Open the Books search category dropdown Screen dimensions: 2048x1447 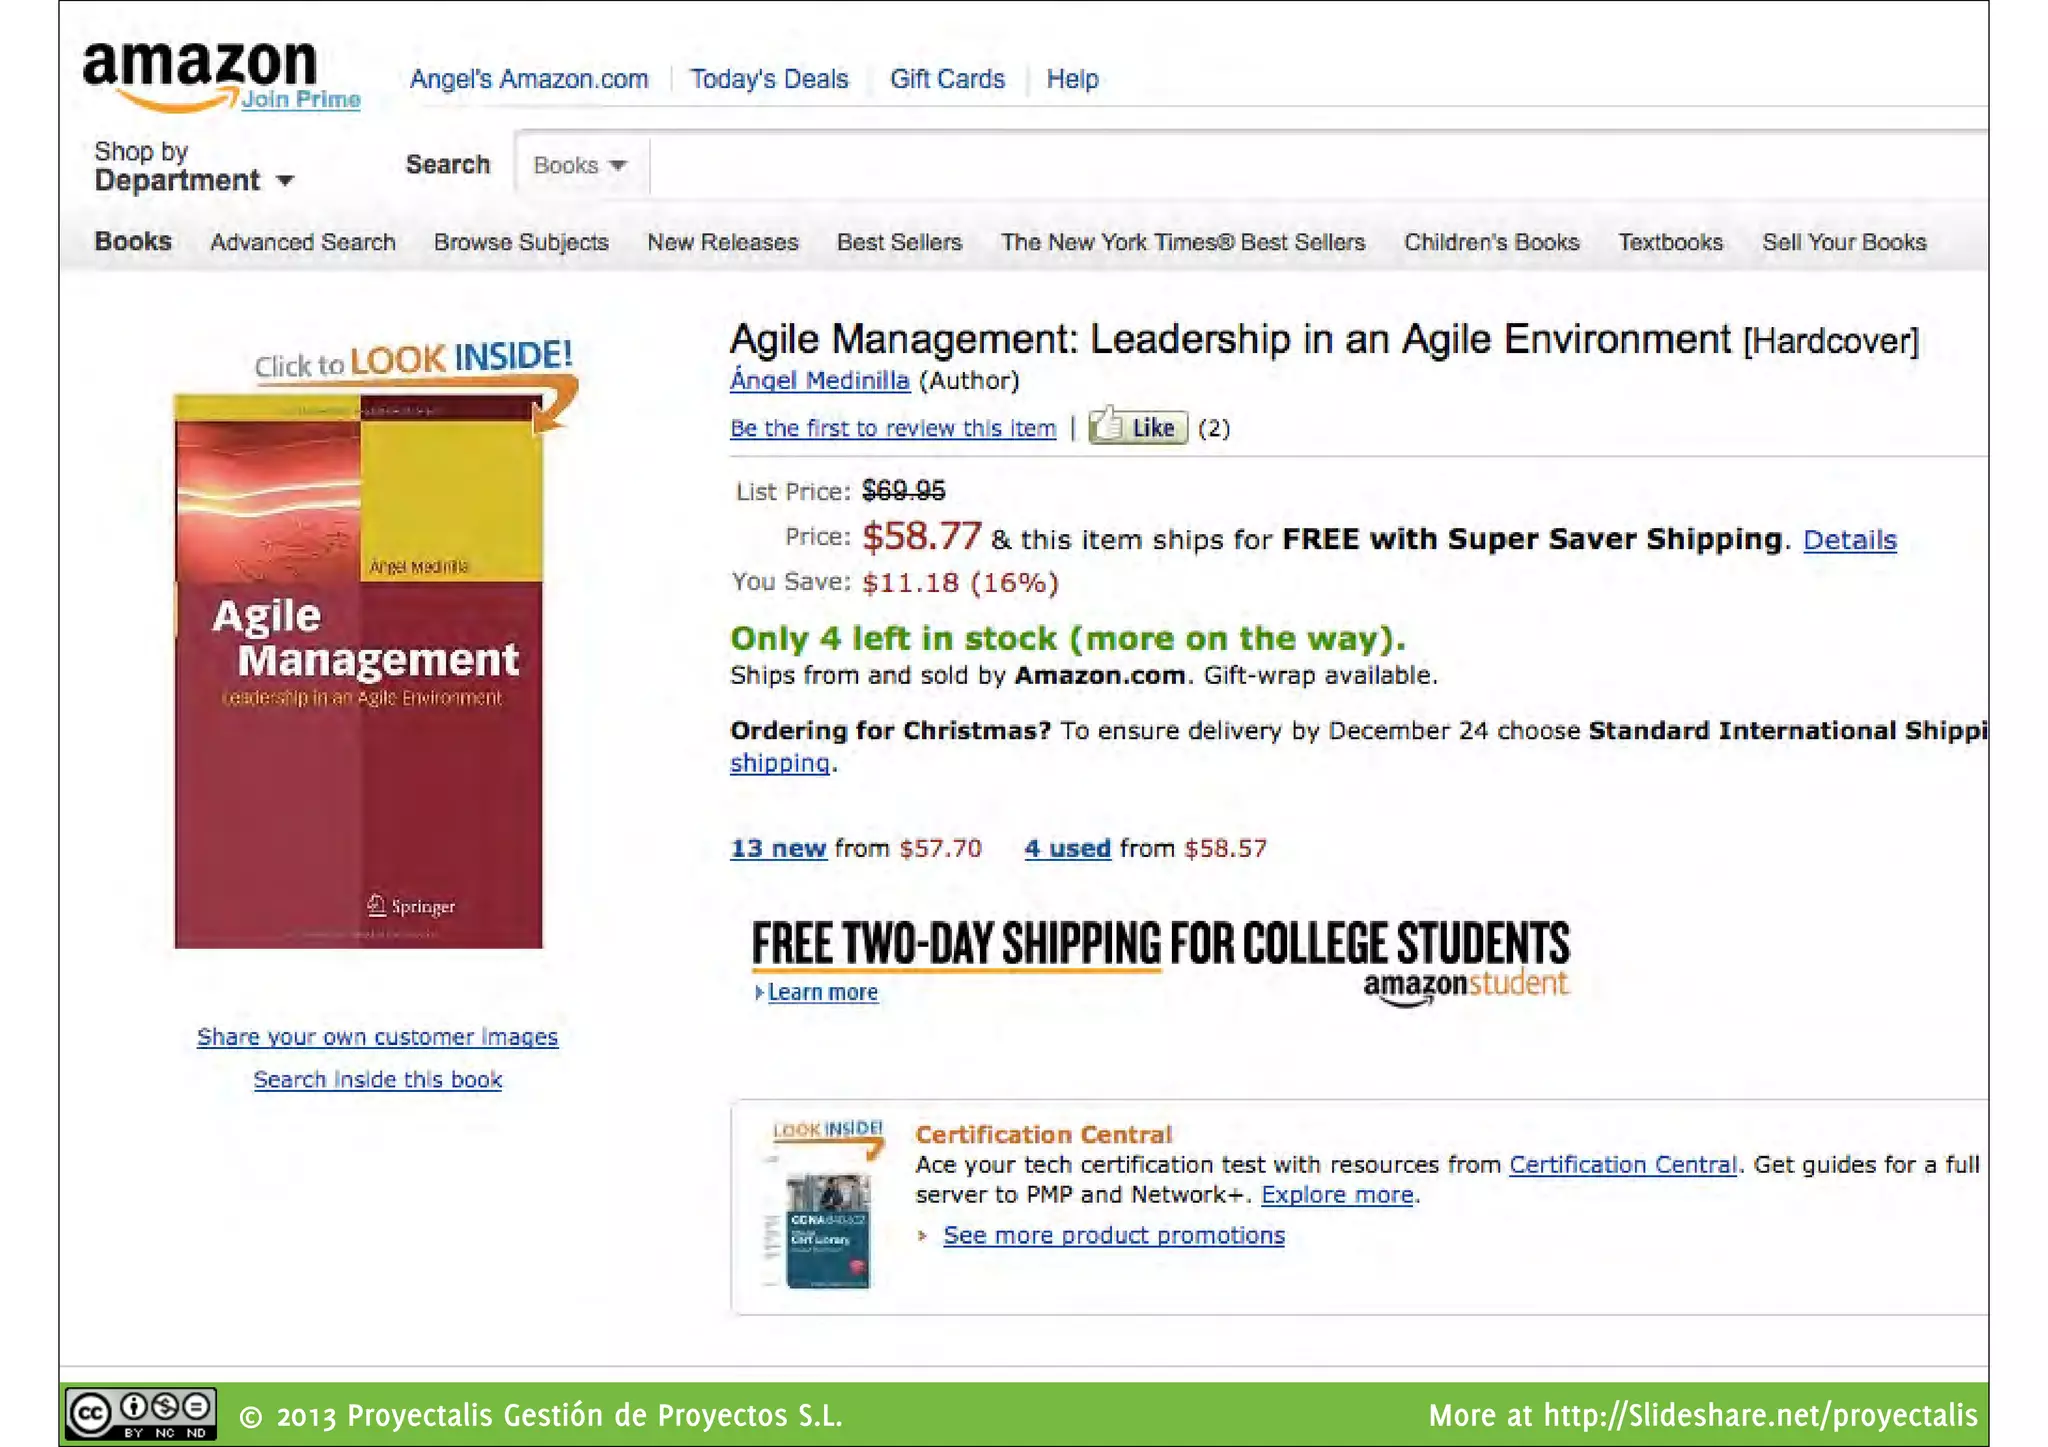[580, 166]
